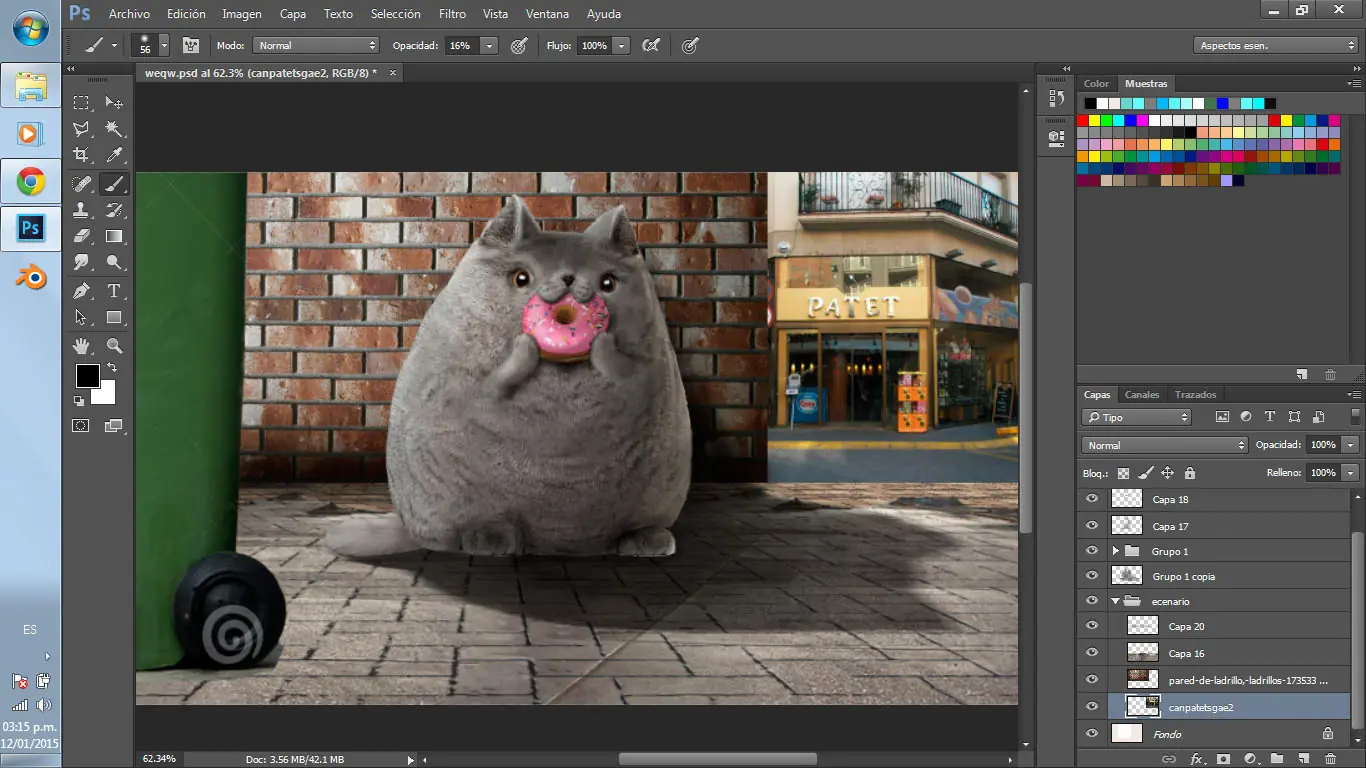Viewport: 1366px width, 768px height.
Task: Toggle pressure for opacity in options bar
Action: 519,46
